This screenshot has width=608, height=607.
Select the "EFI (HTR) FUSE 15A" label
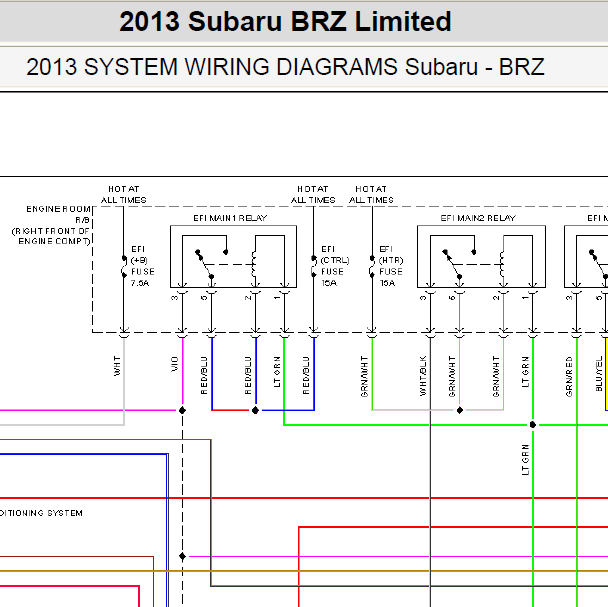[x=391, y=266]
